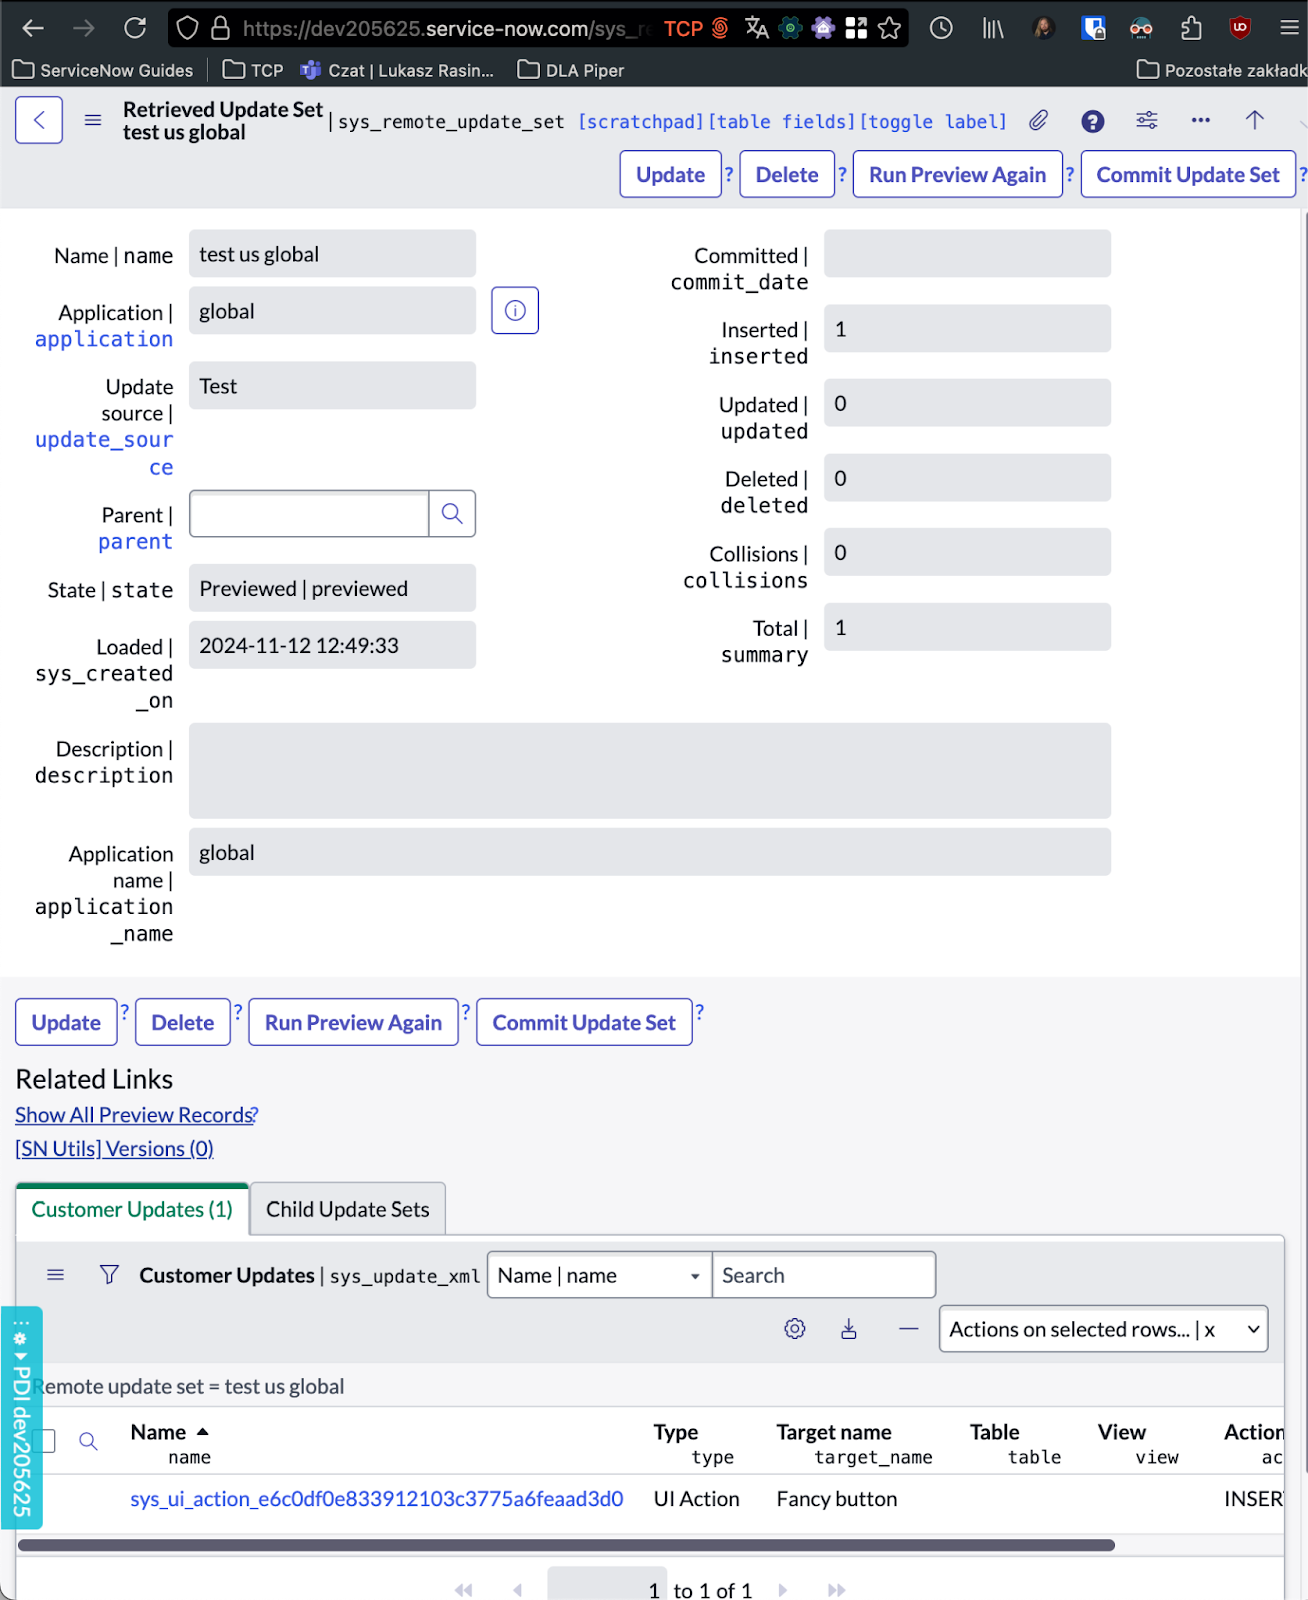Open the Name search field dropdown
1308x1600 pixels.
(x=599, y=1276)
